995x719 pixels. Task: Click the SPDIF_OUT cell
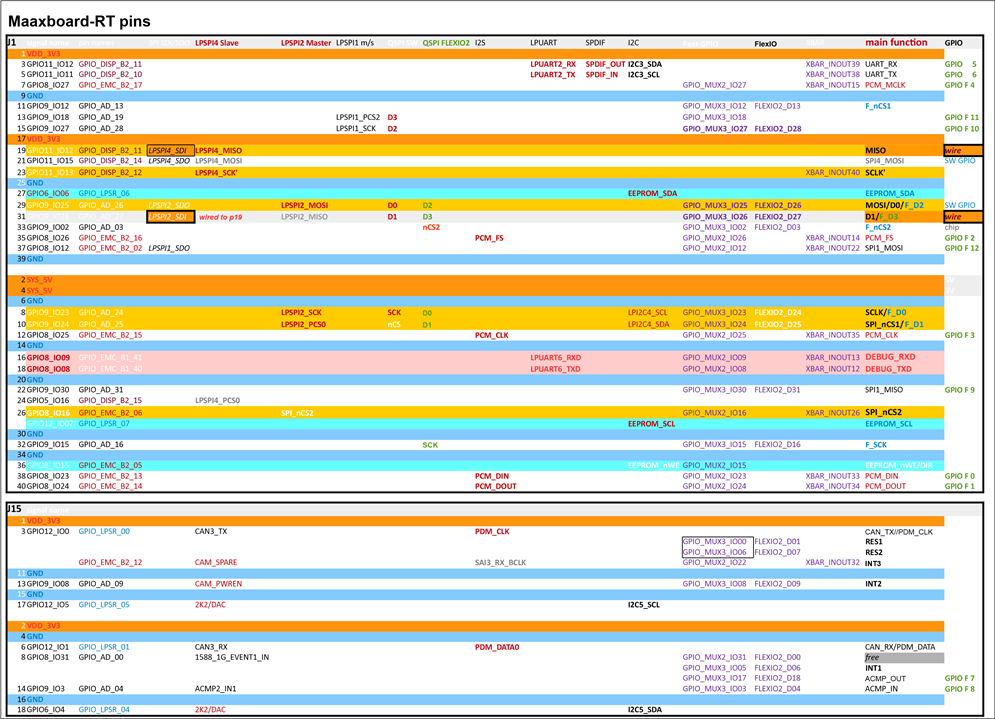click(605, 64)
